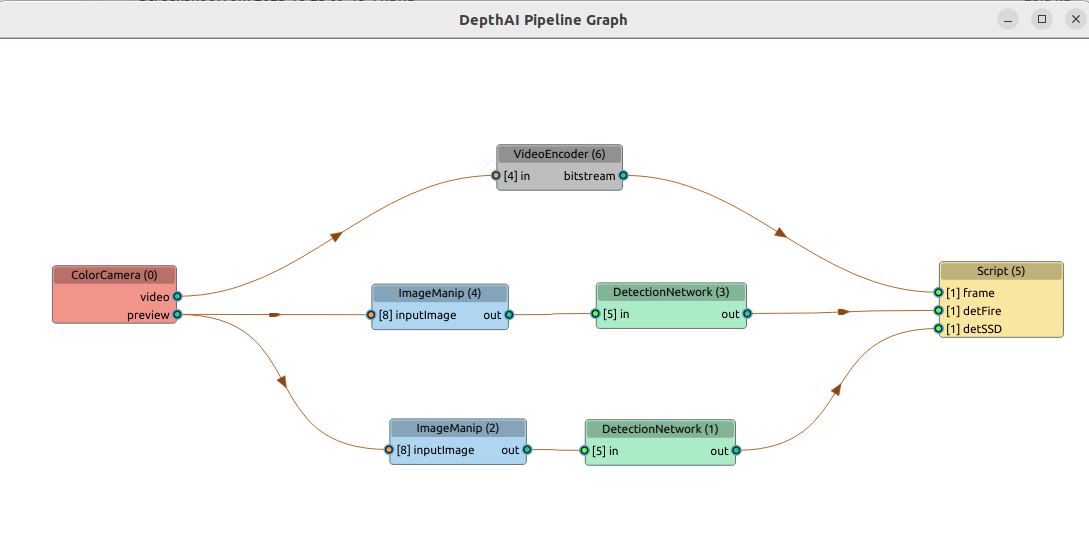Select the VideoEncoder (6) node title
This screenshot has height=551, width=1089.
point(559,154)
